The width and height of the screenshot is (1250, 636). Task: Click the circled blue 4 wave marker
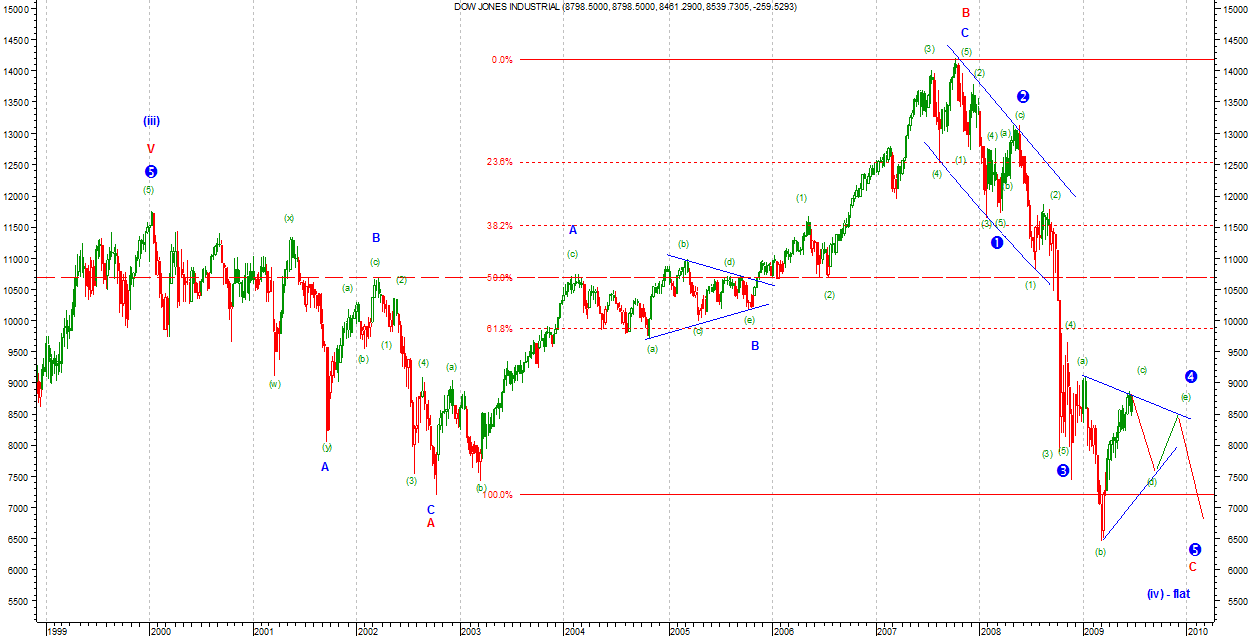coord(1191,377)
